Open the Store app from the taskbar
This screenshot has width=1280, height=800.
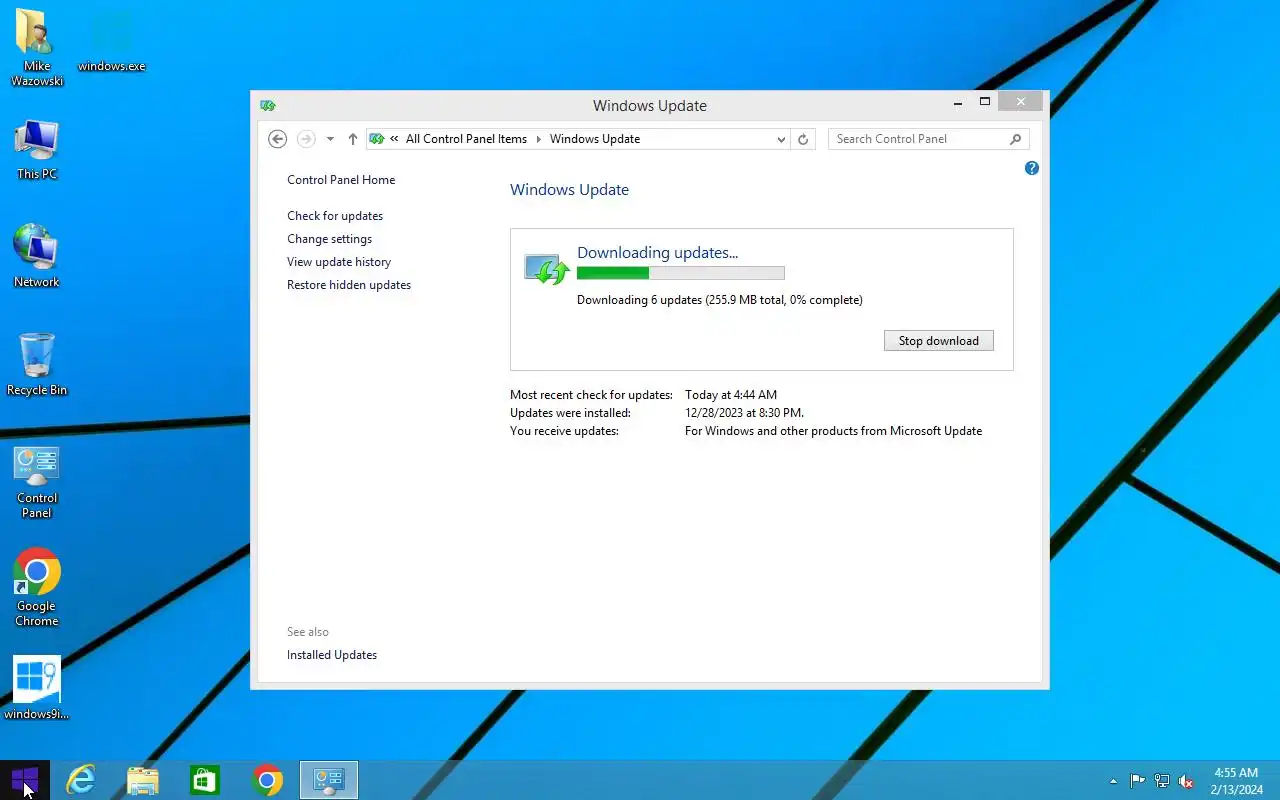[x=205, y=780]
